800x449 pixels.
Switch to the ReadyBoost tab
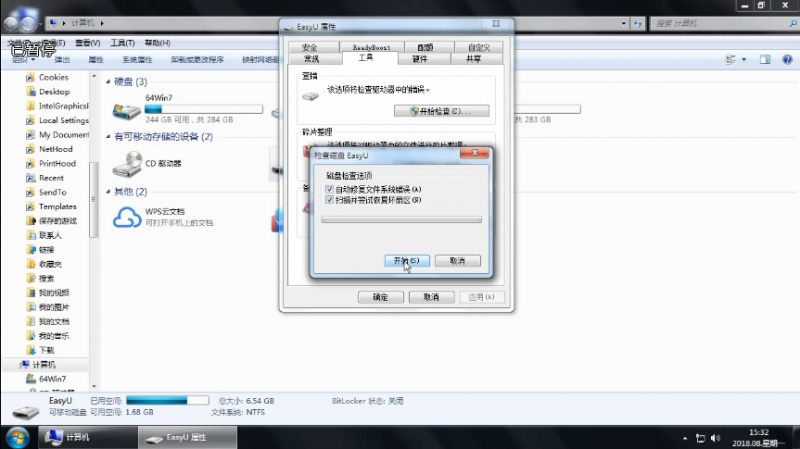point(371,47)
